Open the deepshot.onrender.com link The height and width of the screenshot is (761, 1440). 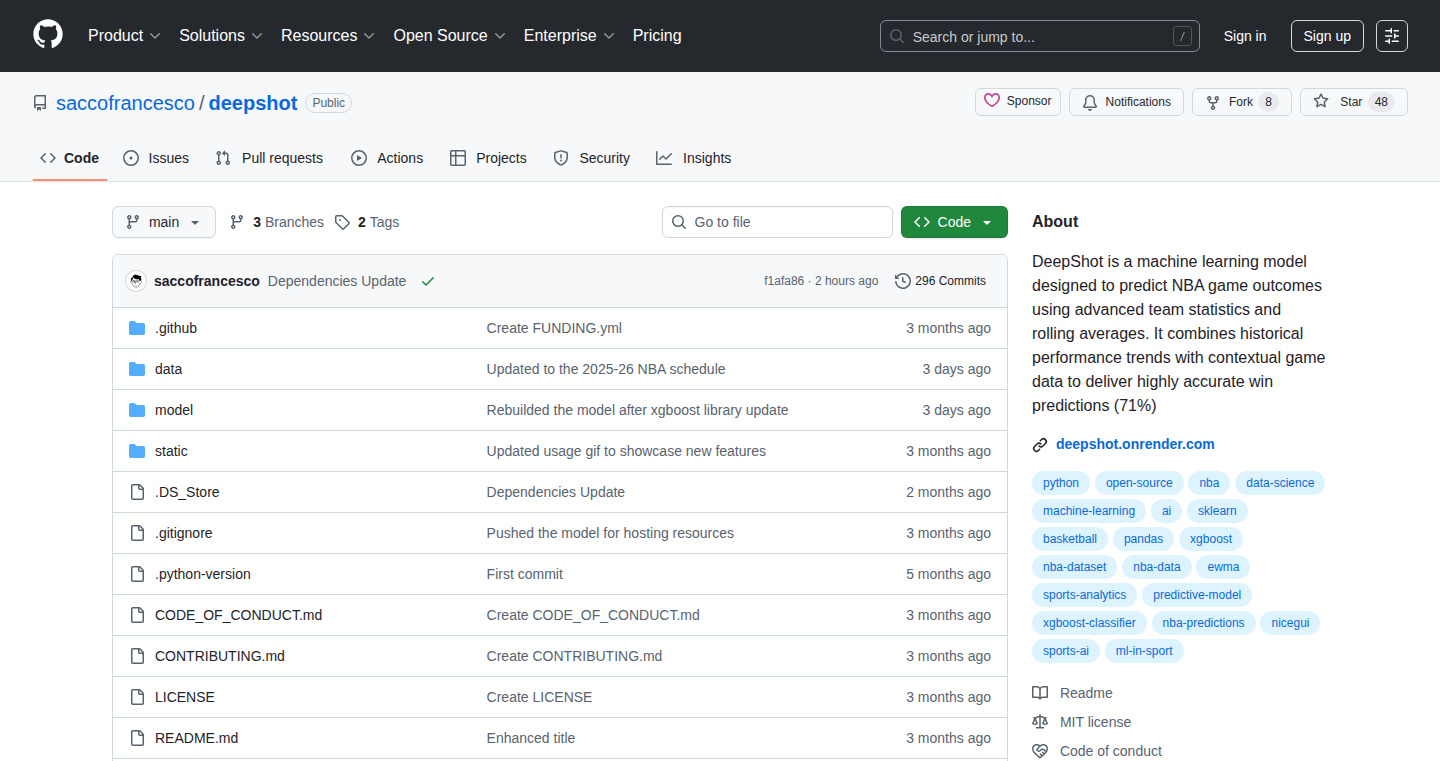(1135, 444)
